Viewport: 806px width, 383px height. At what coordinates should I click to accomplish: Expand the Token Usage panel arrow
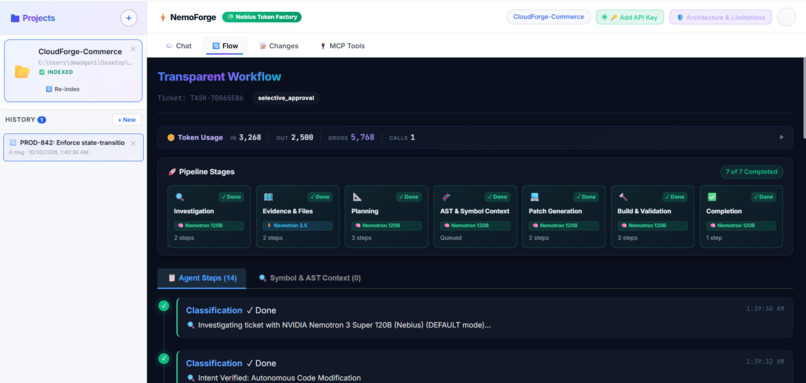coord(782,137)
